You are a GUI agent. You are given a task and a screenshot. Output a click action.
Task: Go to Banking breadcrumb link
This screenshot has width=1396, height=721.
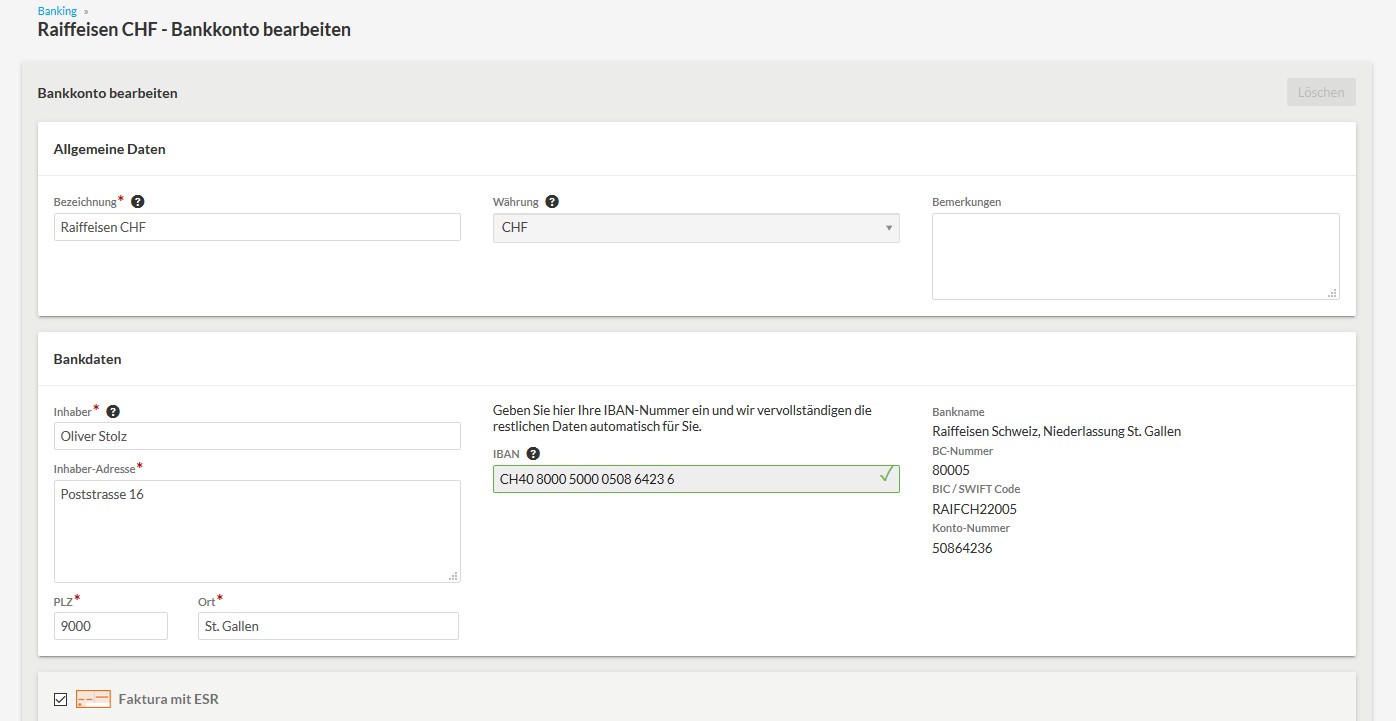[57, 11]
